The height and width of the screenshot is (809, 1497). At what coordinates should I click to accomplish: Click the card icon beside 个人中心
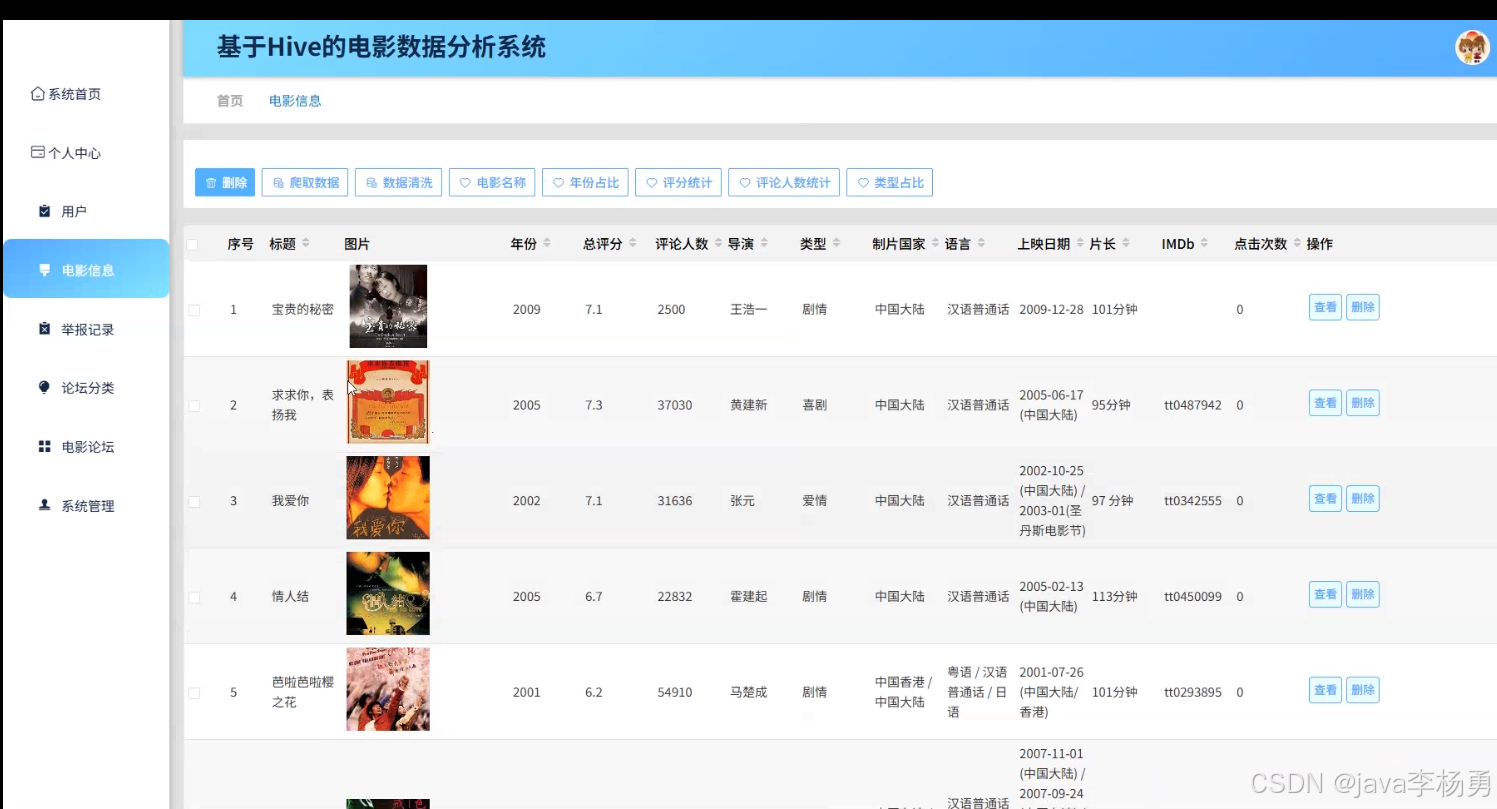coord(38,152)
